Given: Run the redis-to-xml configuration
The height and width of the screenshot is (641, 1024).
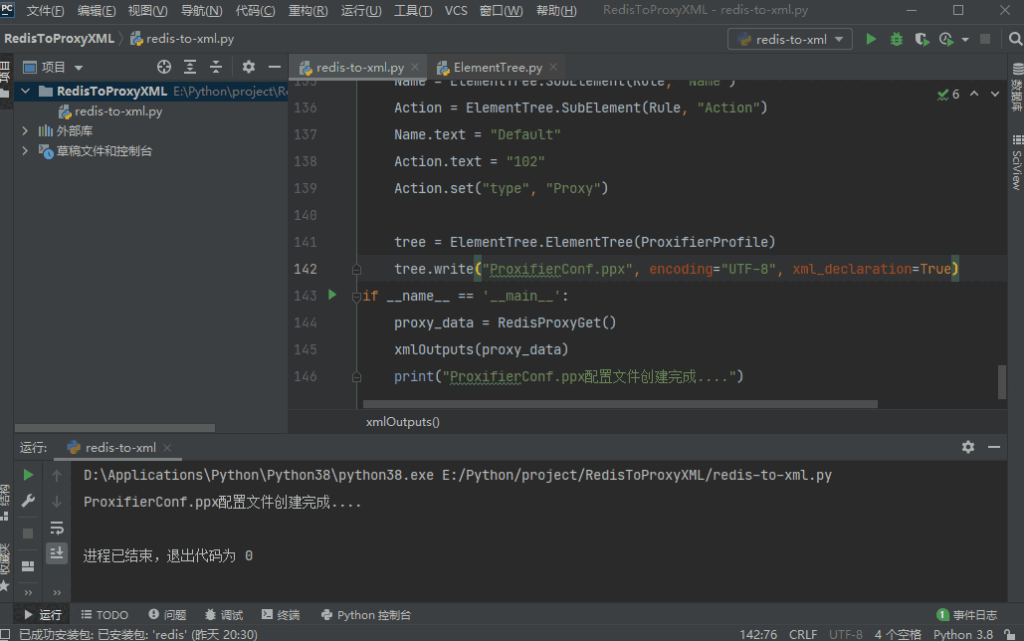Looking at the screenshot, I should [x=871, y=39].
